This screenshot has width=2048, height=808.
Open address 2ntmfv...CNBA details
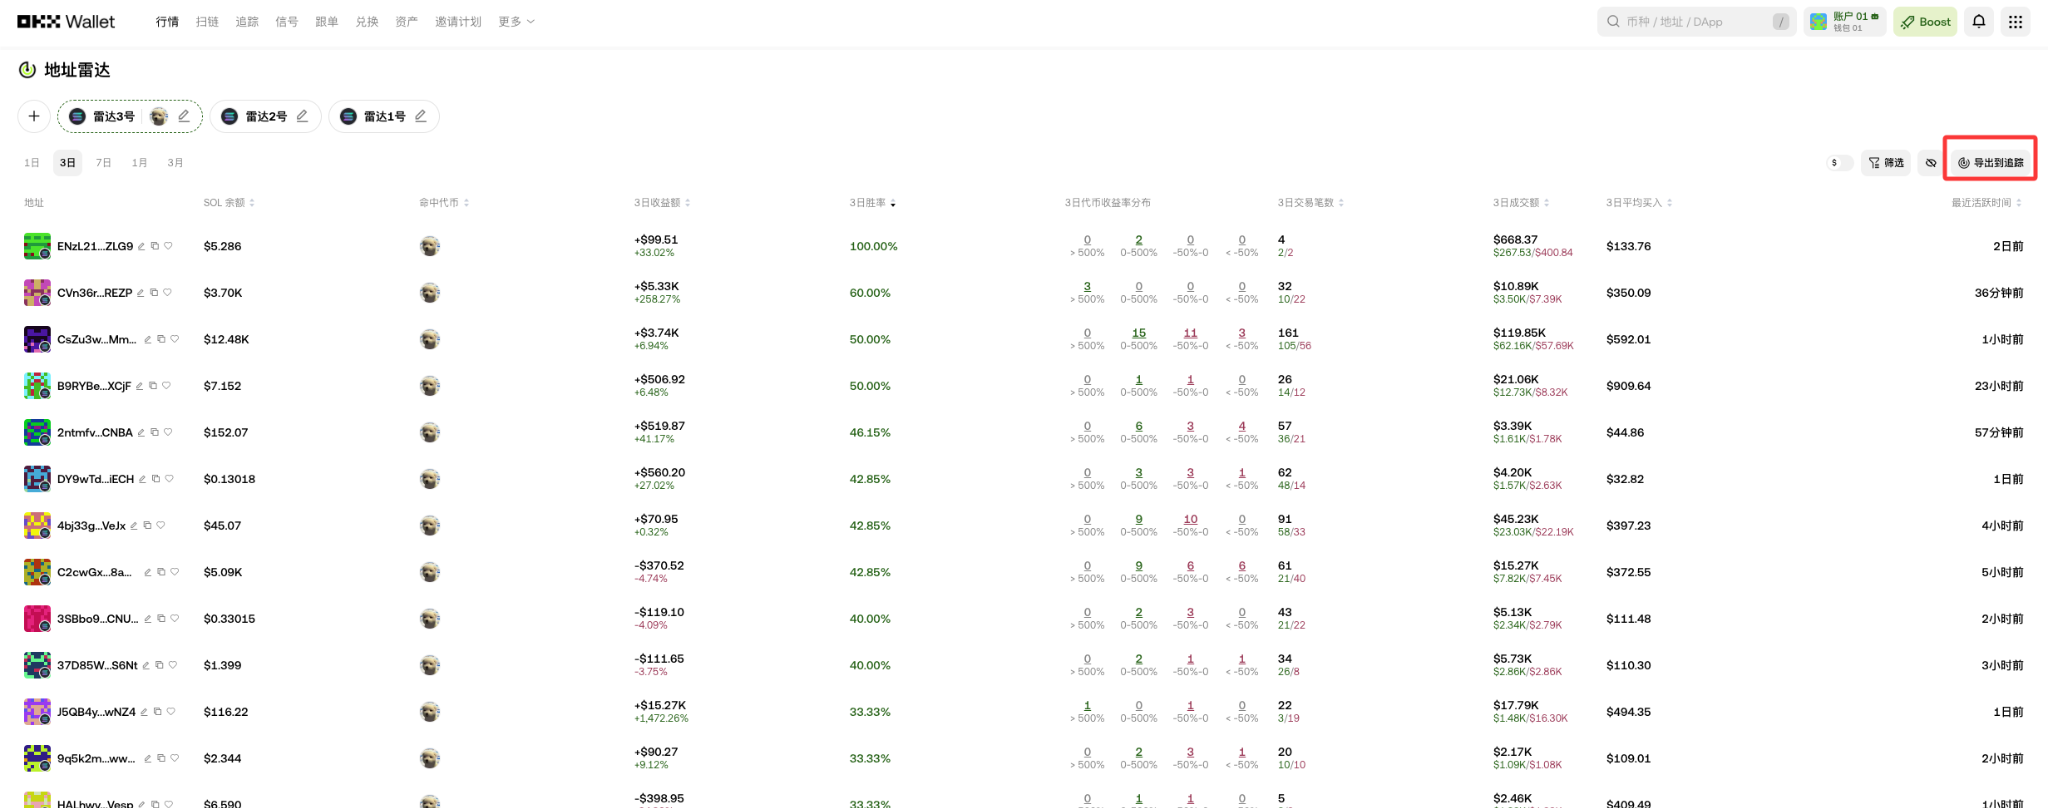[x=95, y=433]
